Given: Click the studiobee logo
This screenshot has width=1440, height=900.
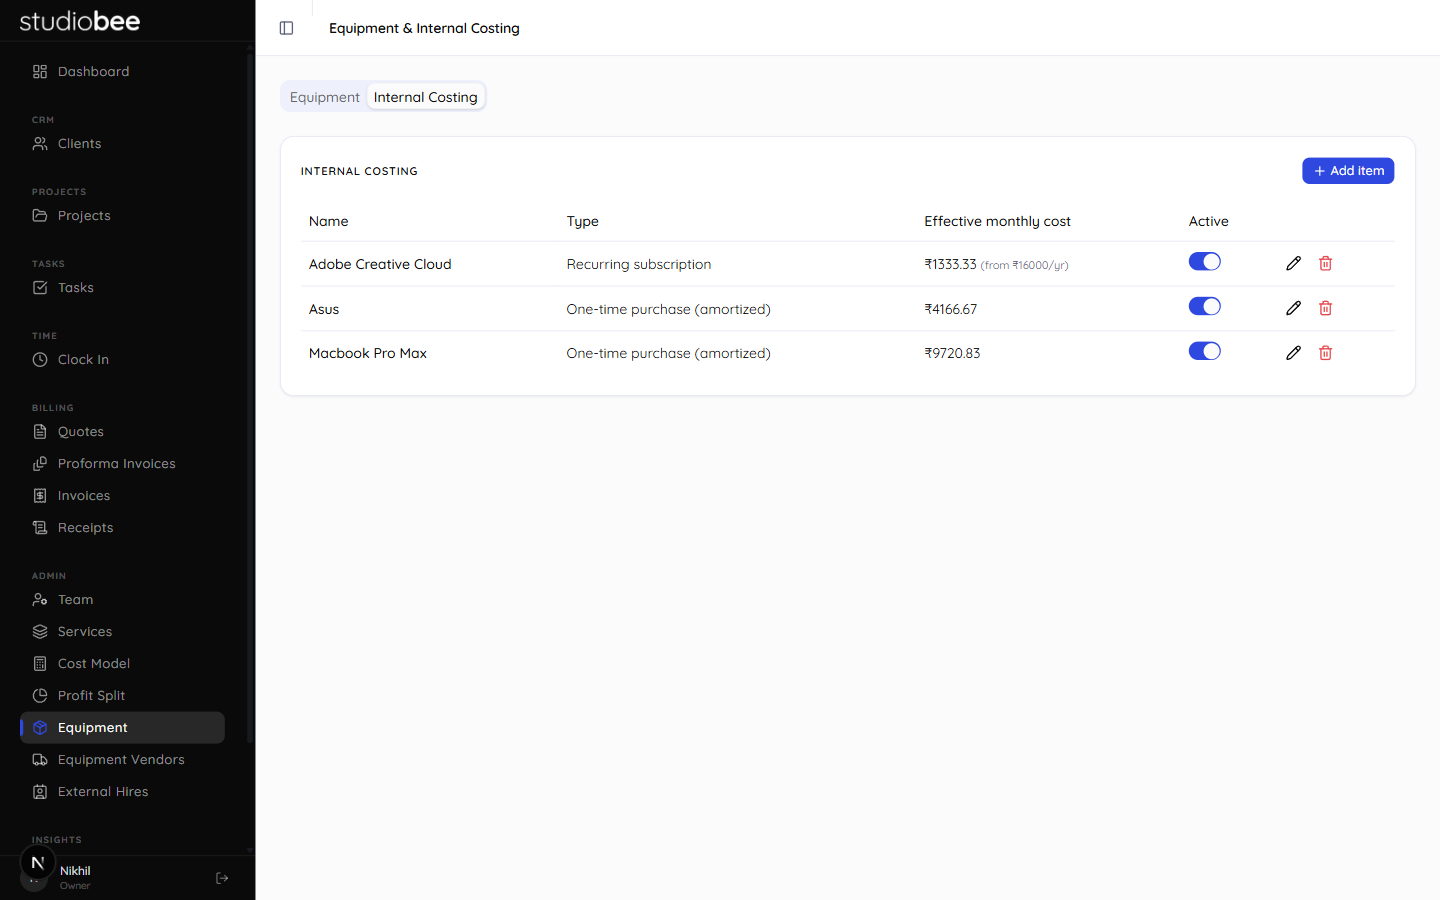Looking at the screenshot, I should tap(80, 21).
